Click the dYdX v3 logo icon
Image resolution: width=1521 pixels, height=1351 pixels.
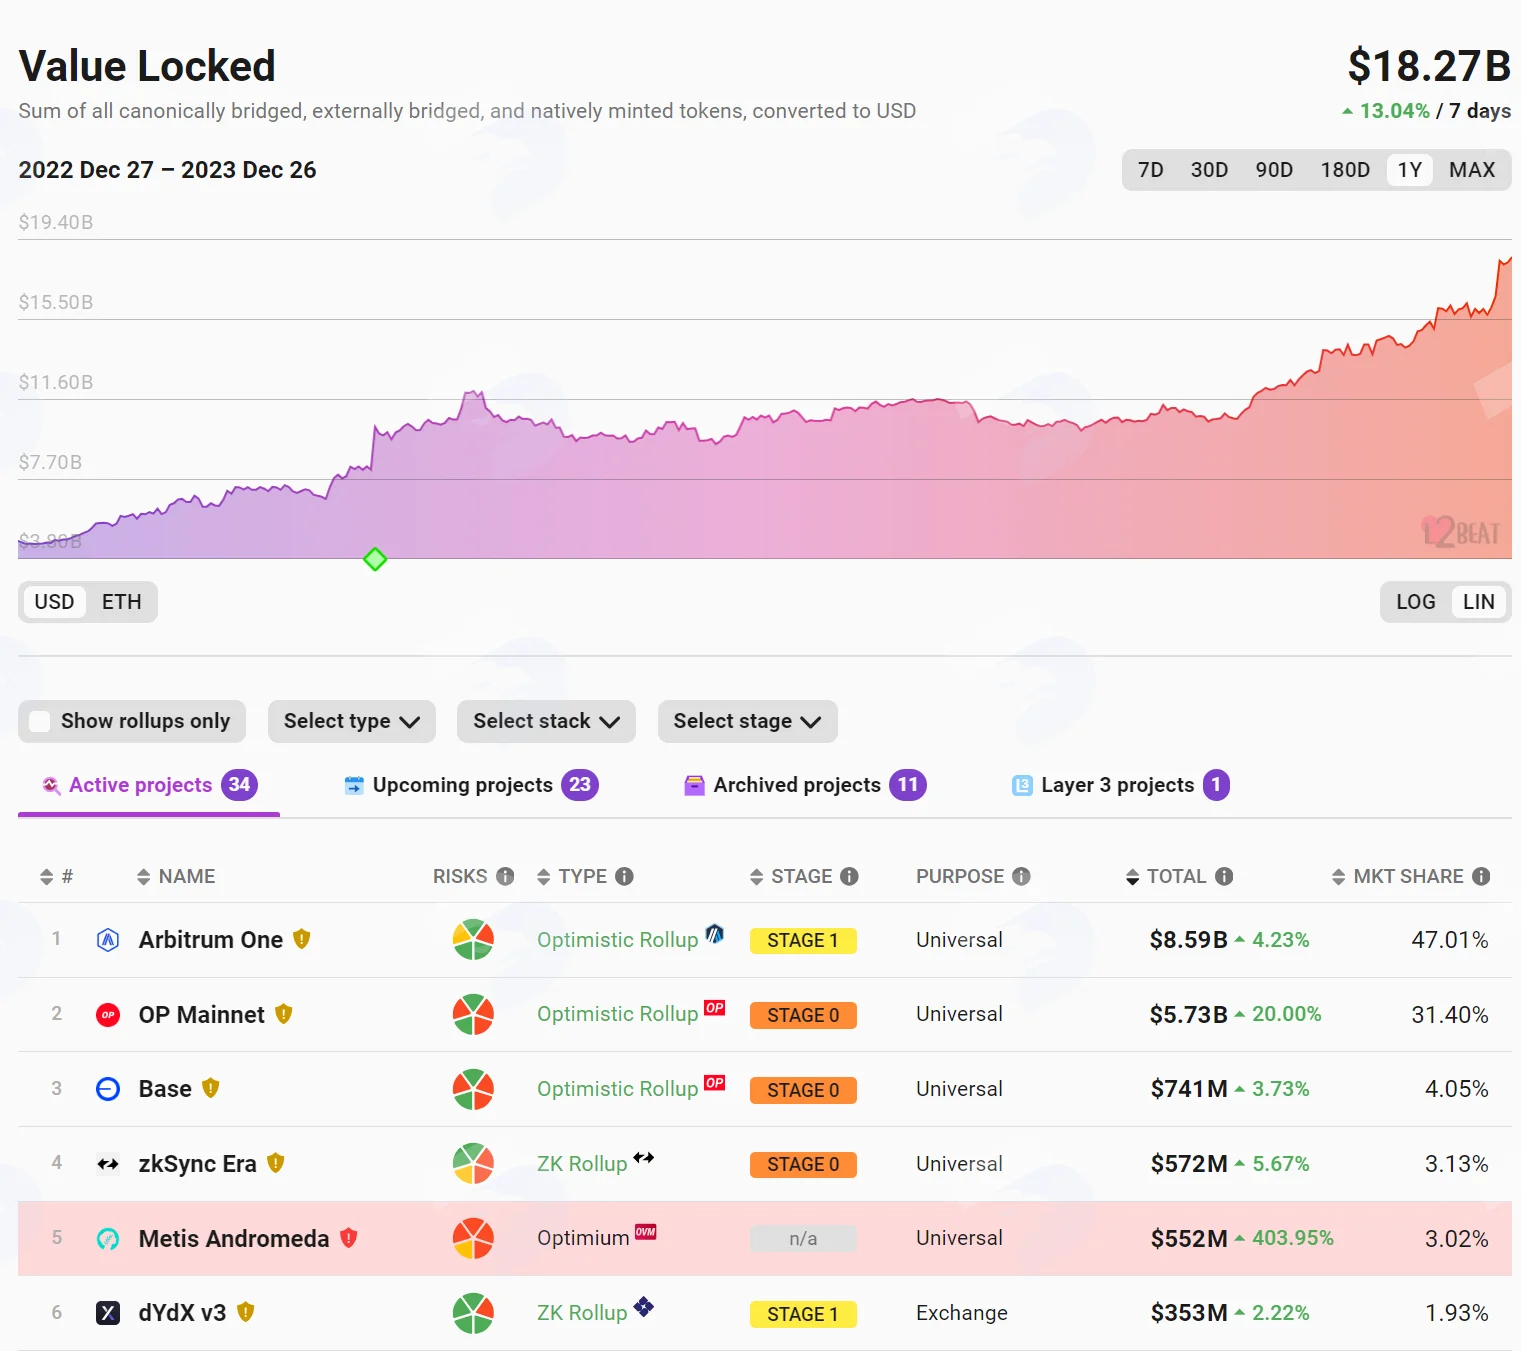click(x=108, y=1313)
